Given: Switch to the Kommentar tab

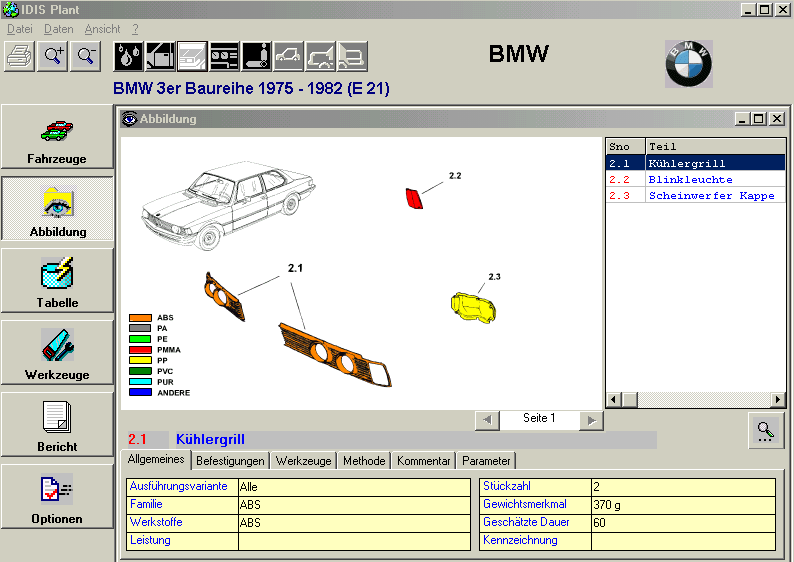Looking at the screenshot, I should click(x=423, y=461).
